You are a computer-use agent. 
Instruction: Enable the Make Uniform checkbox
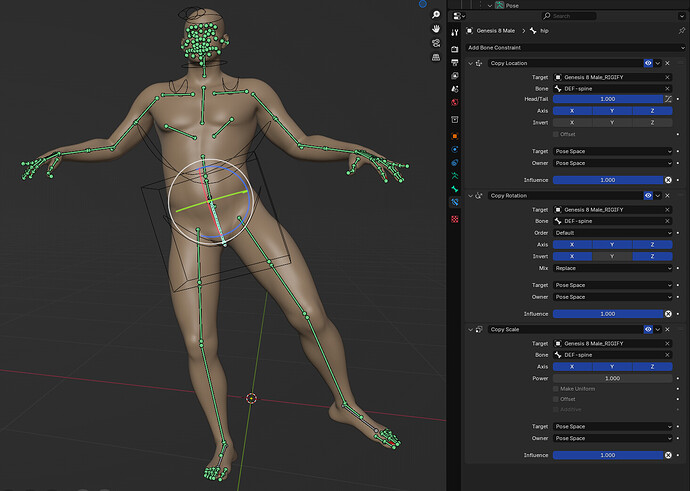click(556, 389)
